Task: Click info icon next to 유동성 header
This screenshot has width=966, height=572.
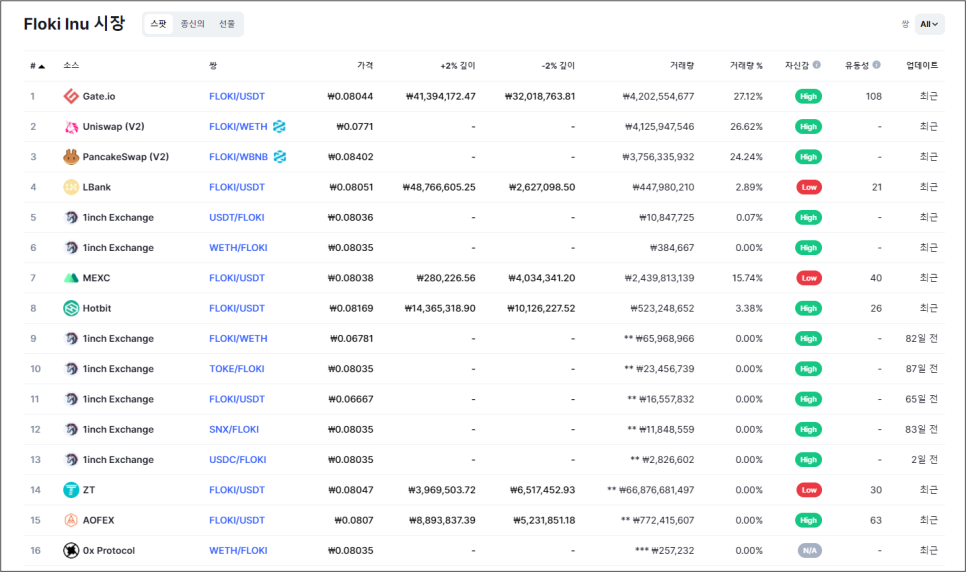Action: pyautogui.click(x=877, y=65)
